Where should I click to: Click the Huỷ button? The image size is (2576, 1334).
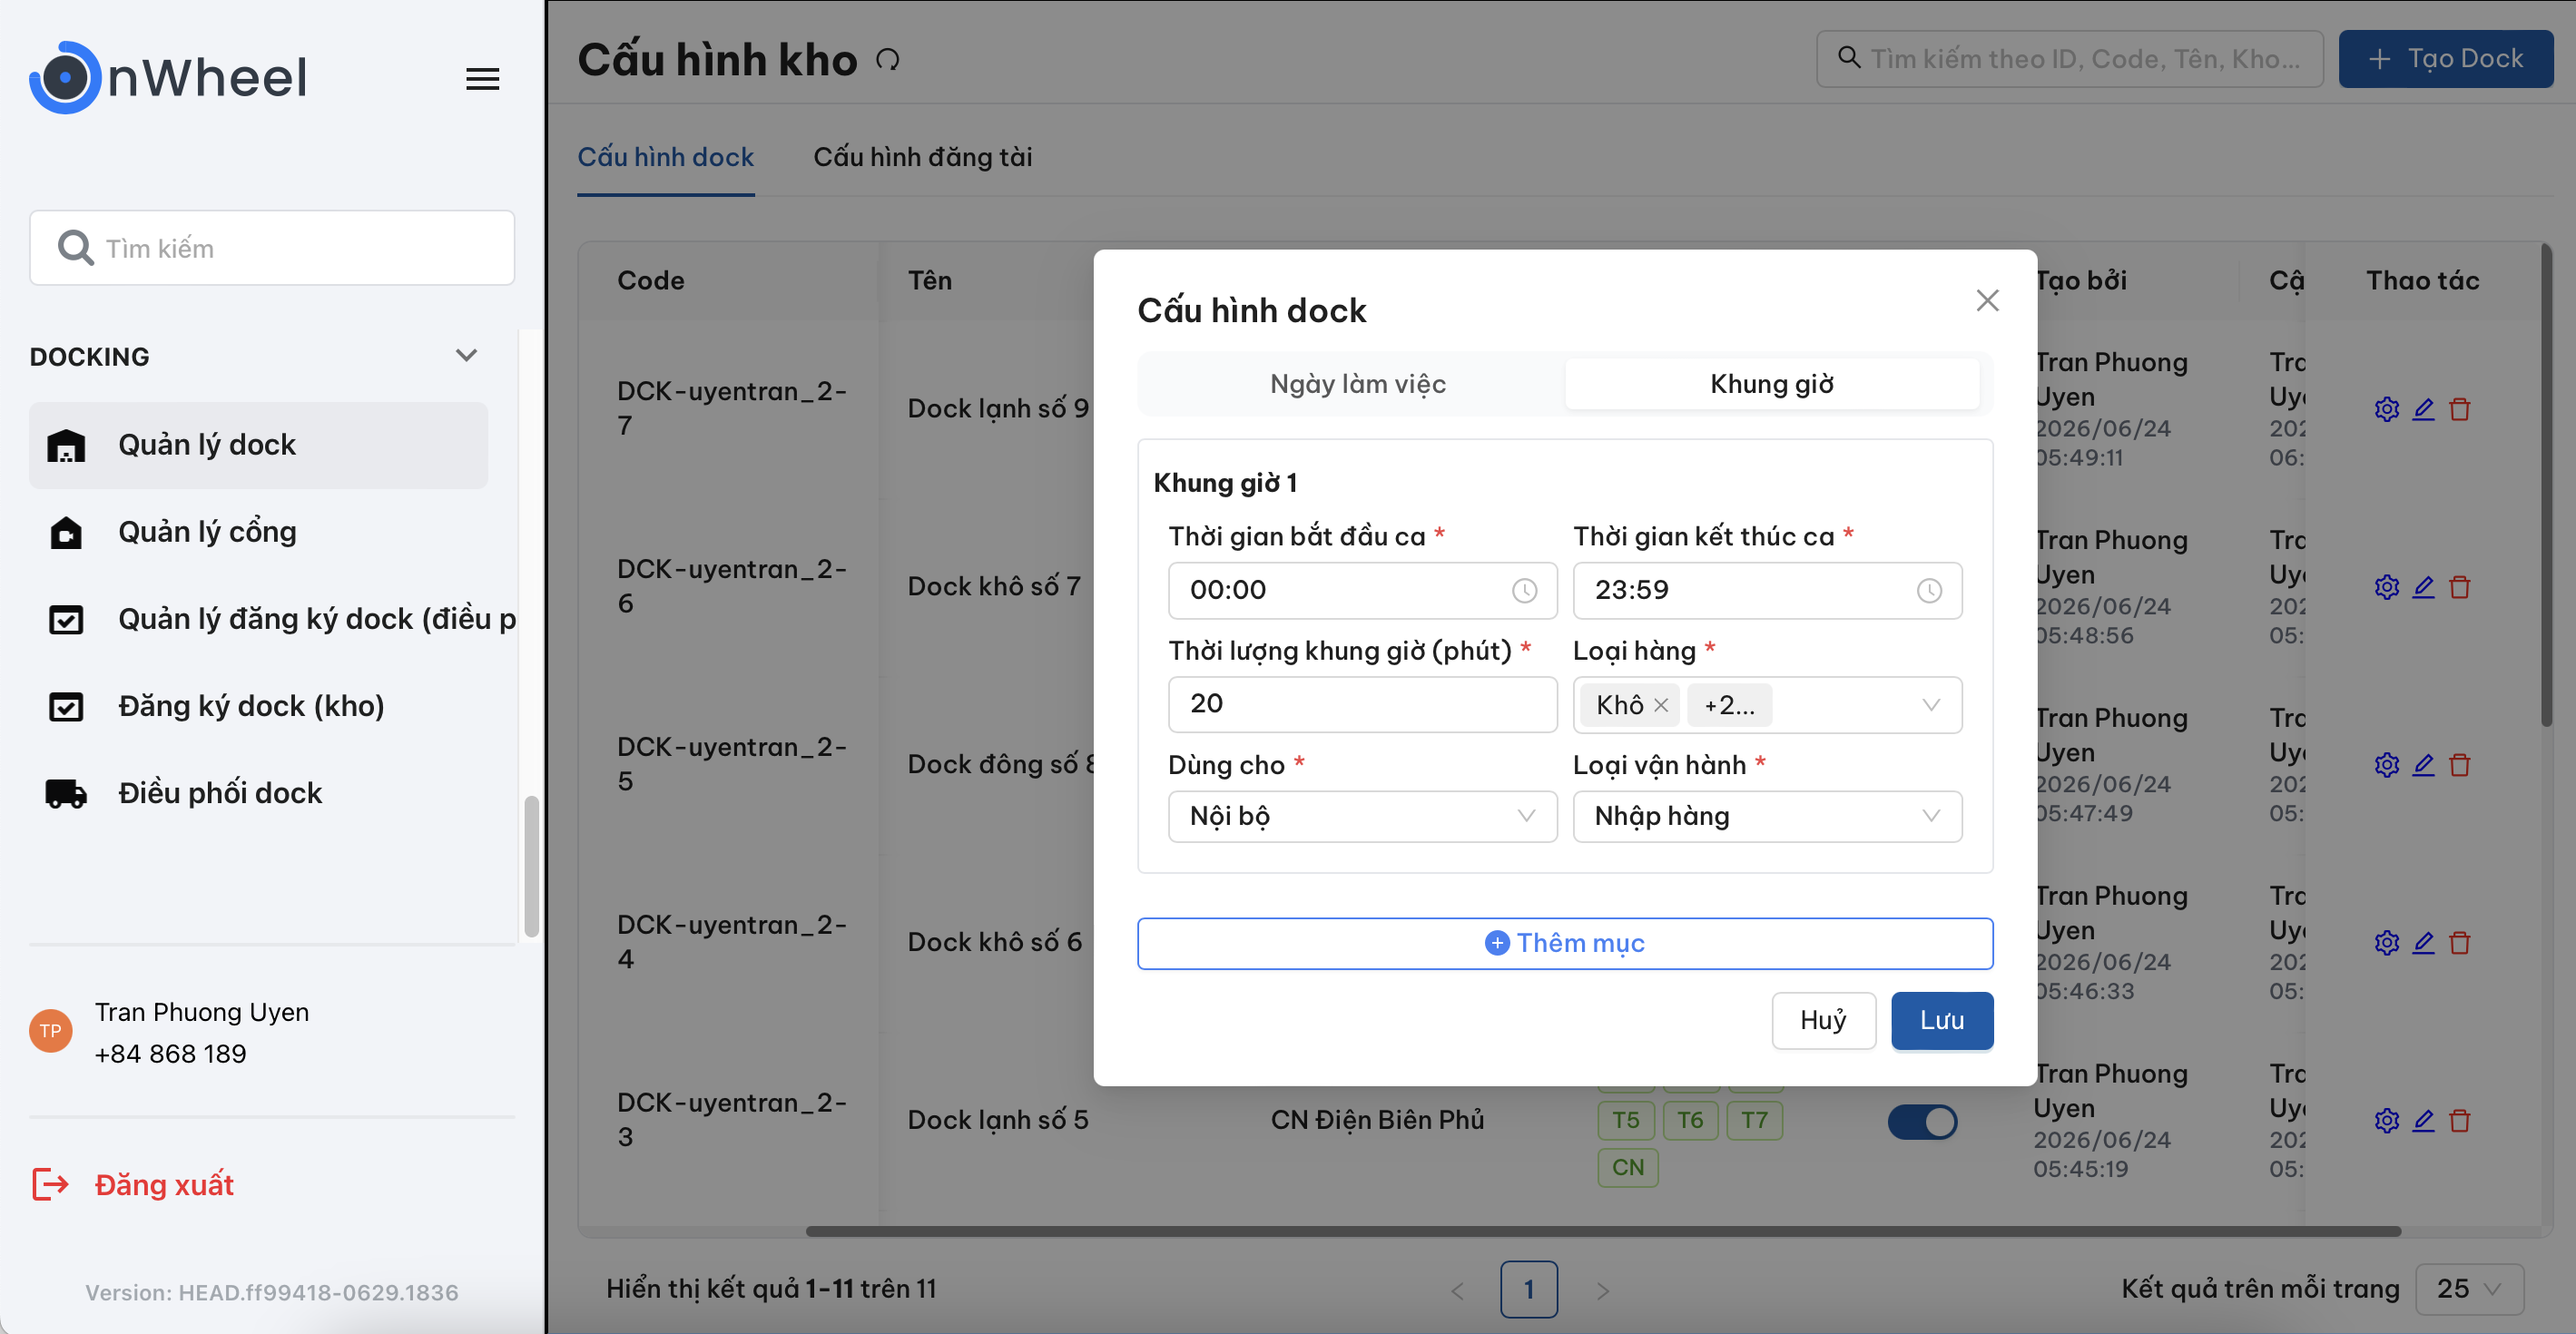[1823, 1020]
